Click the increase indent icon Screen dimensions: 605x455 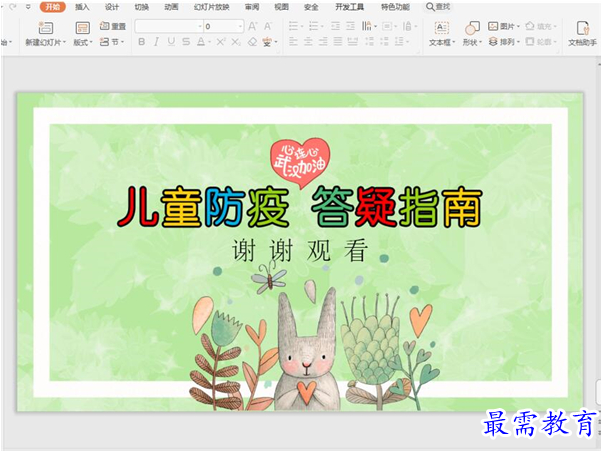(x=350, y=26)
